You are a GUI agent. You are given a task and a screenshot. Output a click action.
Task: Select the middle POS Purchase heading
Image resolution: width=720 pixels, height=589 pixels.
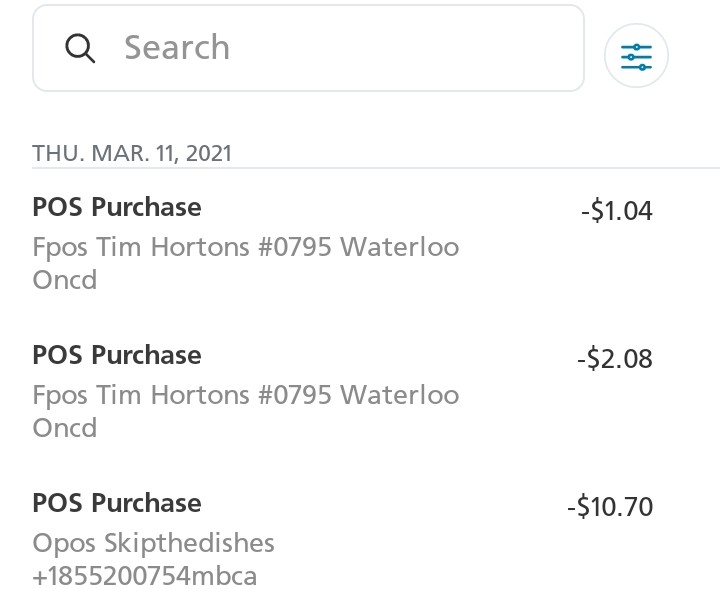tap(117, 355)
